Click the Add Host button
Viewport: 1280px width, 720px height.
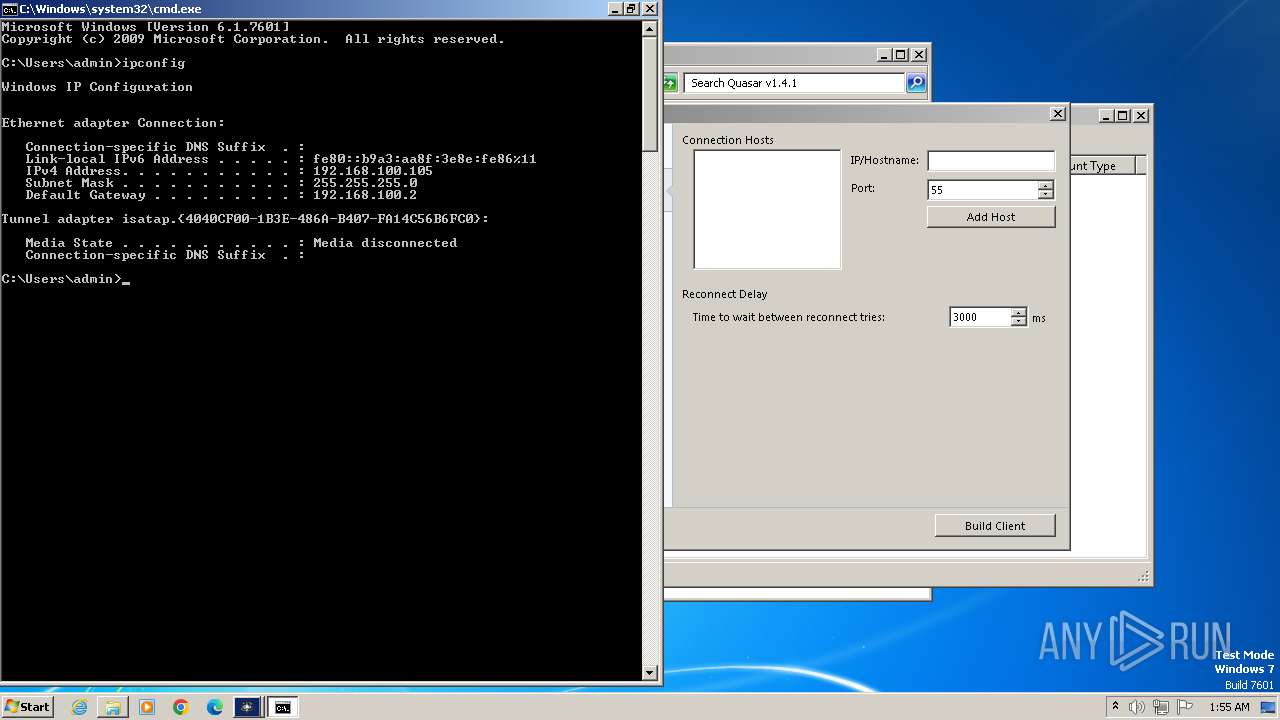tap(991, 217)
